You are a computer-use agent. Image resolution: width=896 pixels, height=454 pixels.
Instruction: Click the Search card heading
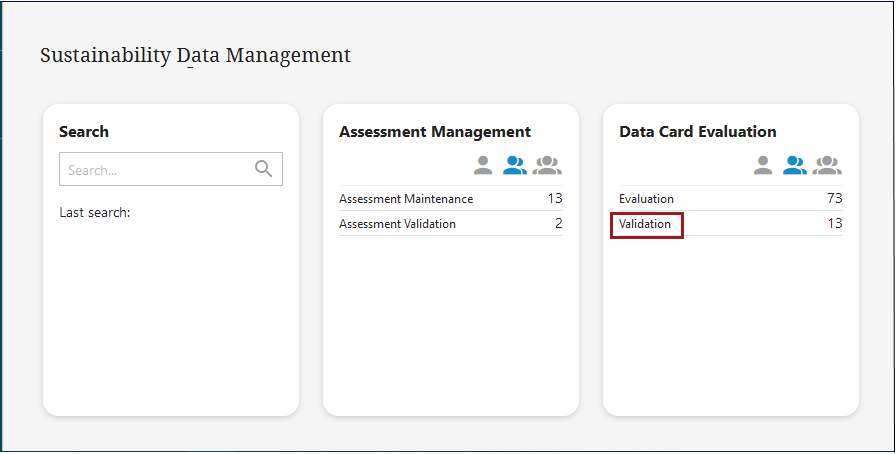click(84, 132)
